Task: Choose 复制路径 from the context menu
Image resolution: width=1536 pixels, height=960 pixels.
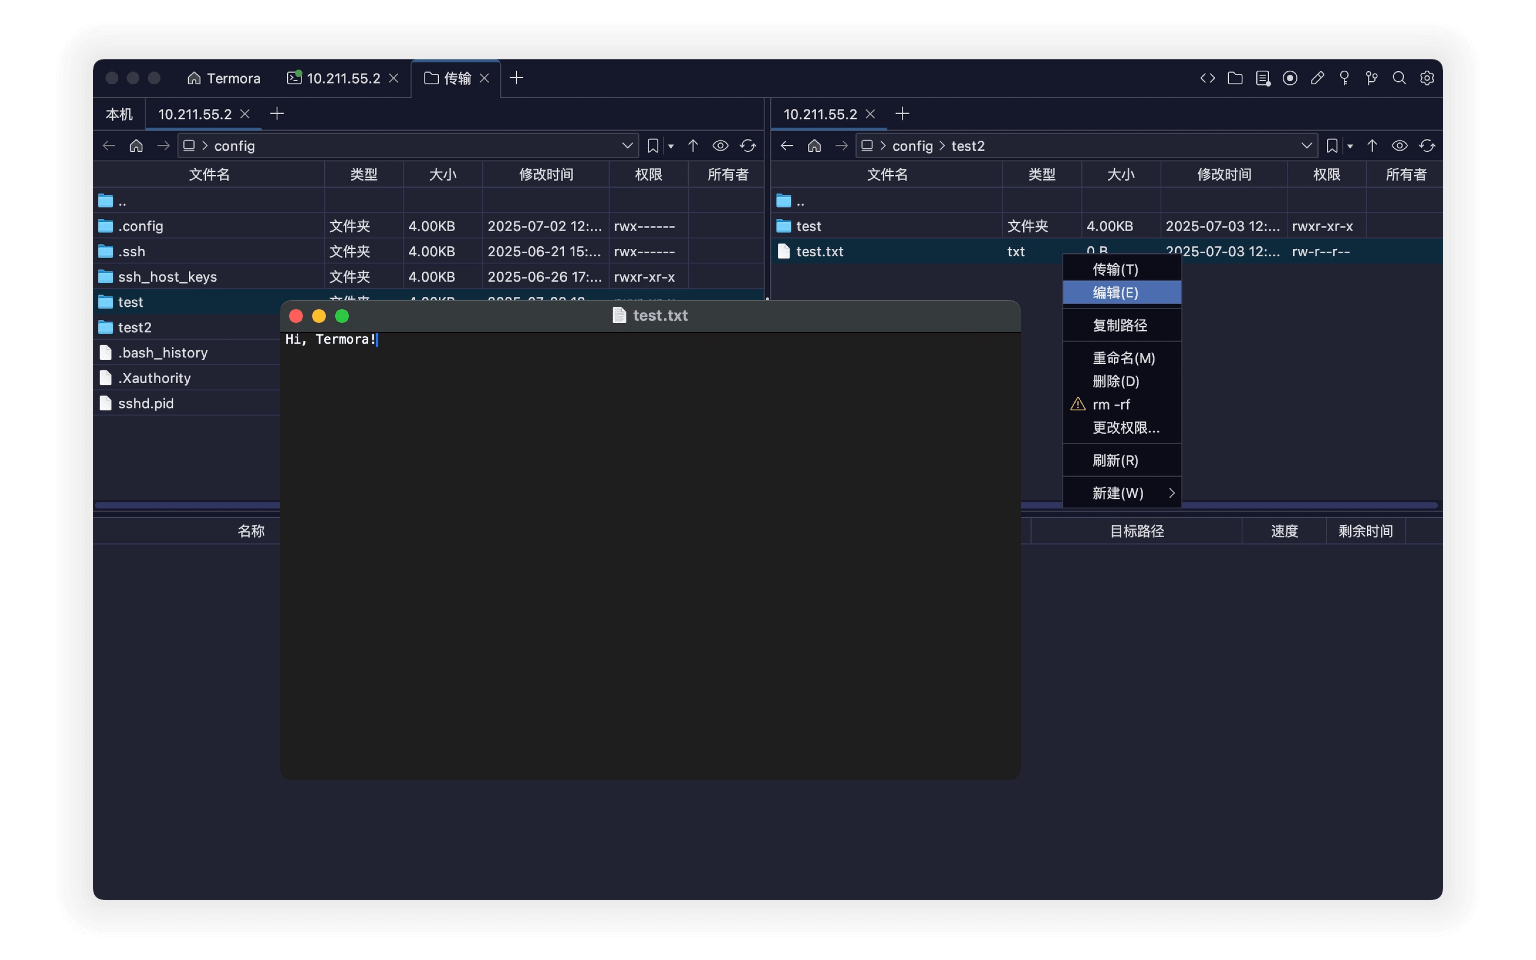Action: [1121, 325]
